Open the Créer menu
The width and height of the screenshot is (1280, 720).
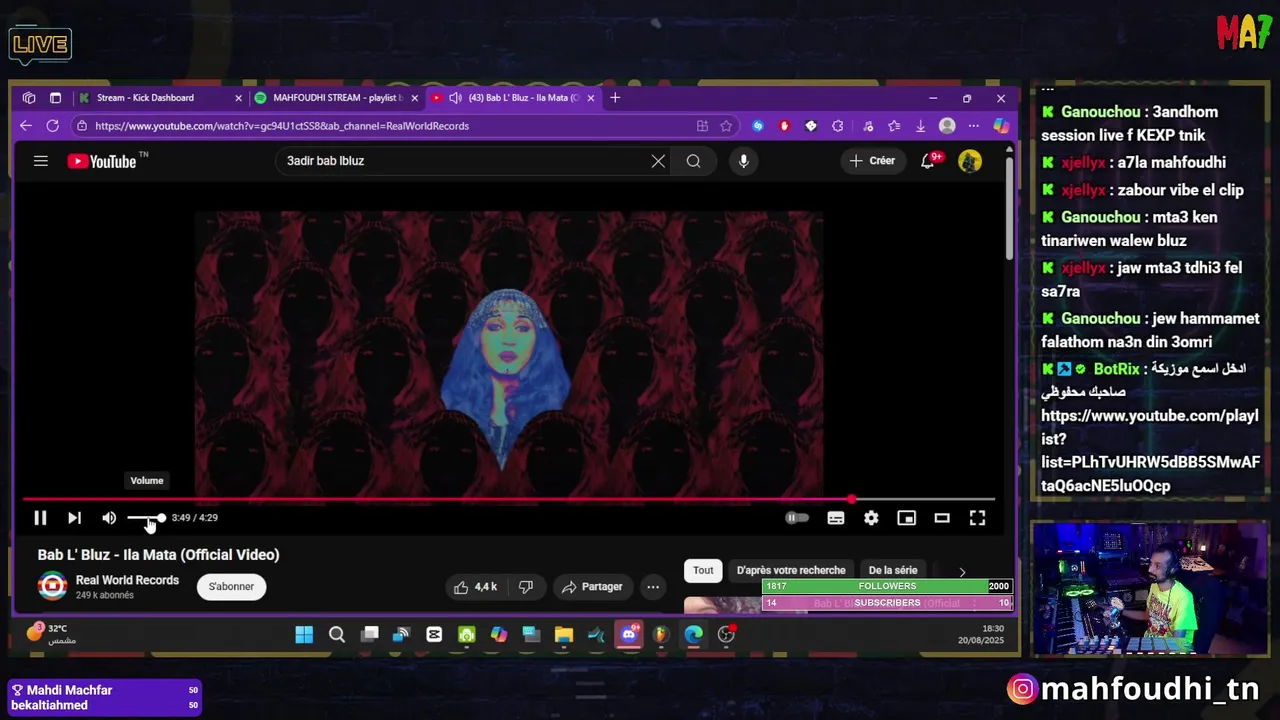[x=872, y=161]
